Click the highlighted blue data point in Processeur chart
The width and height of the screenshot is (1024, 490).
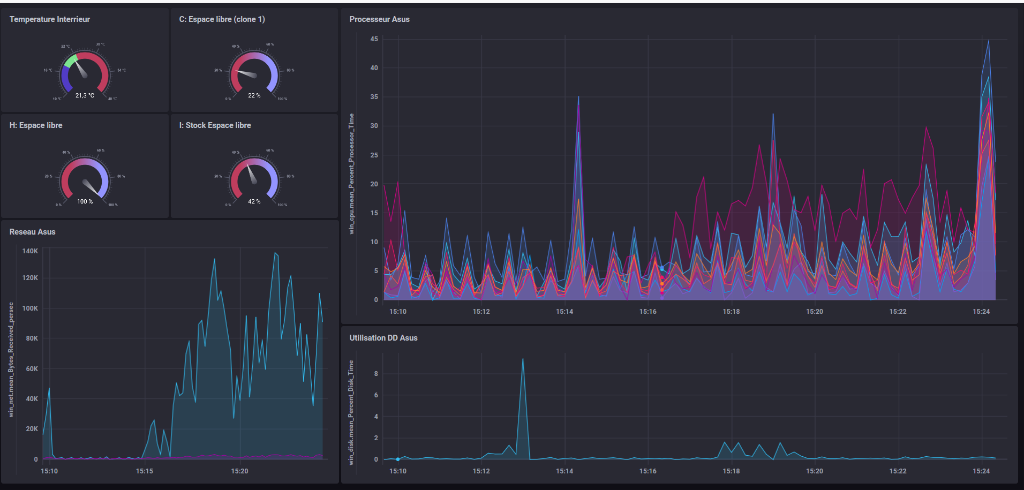point(662,269)
